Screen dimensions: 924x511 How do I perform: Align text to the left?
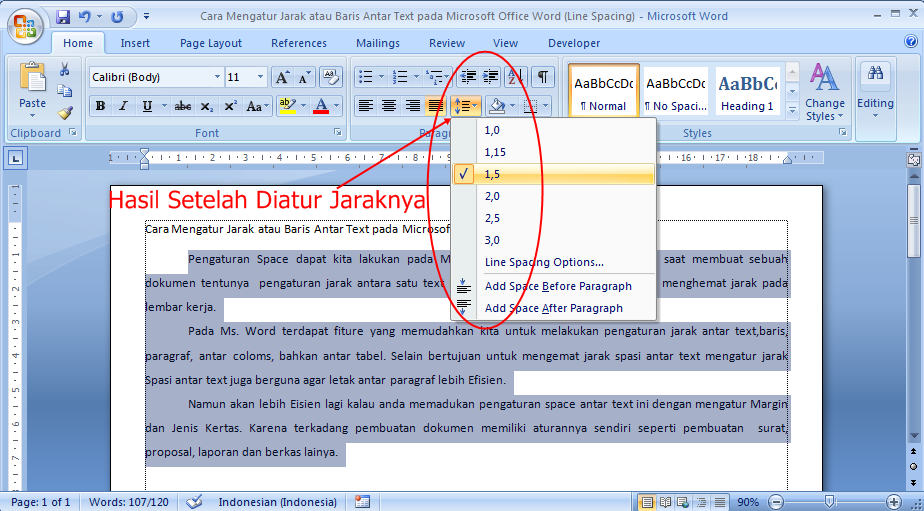(x=366, y=106)
